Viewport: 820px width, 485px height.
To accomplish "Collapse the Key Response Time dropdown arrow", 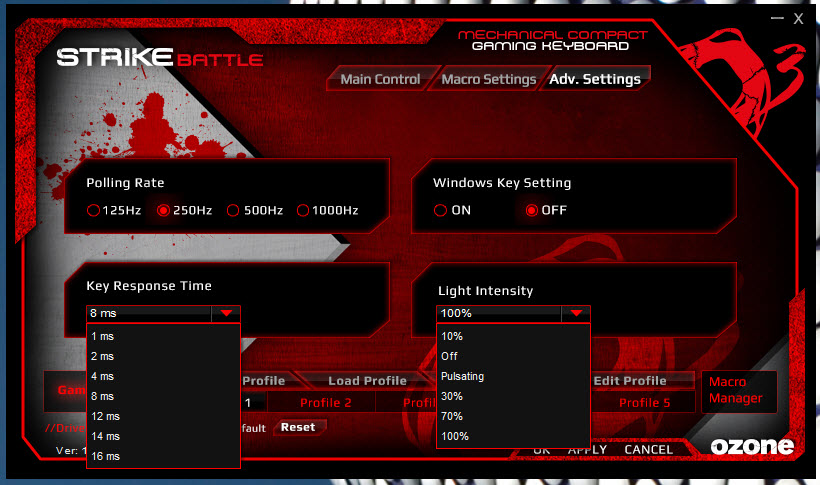I will coord(226,313).
